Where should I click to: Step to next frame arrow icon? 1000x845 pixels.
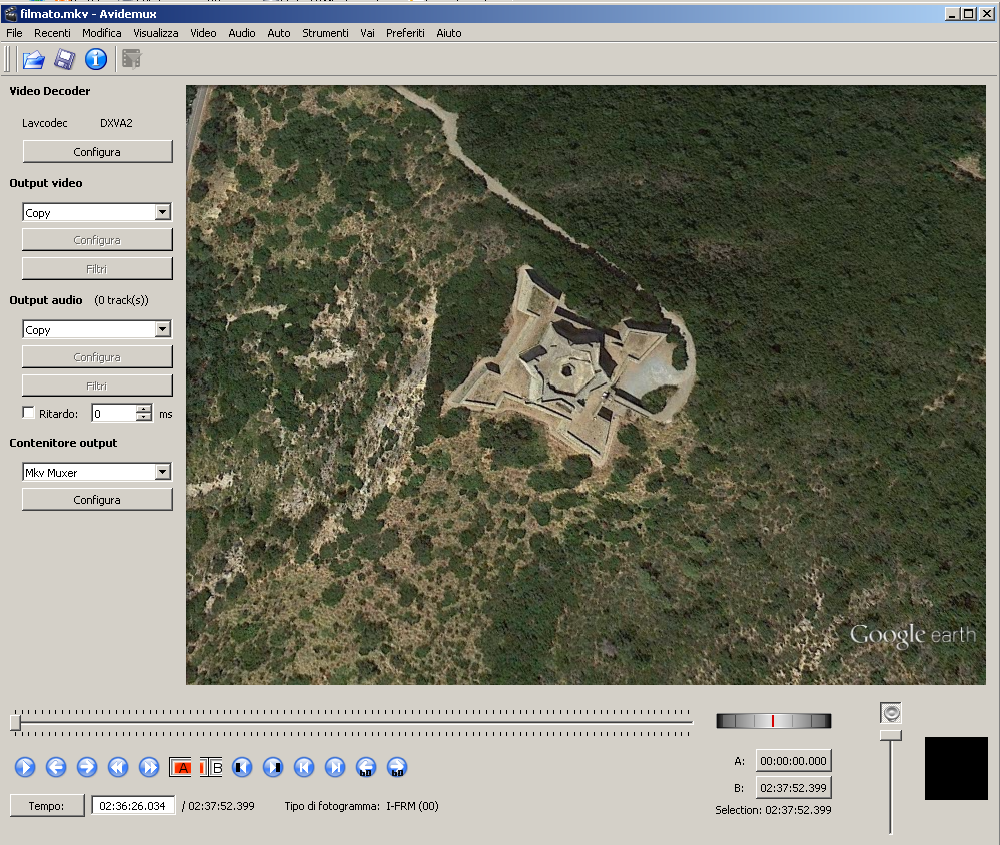coord(87,767)
